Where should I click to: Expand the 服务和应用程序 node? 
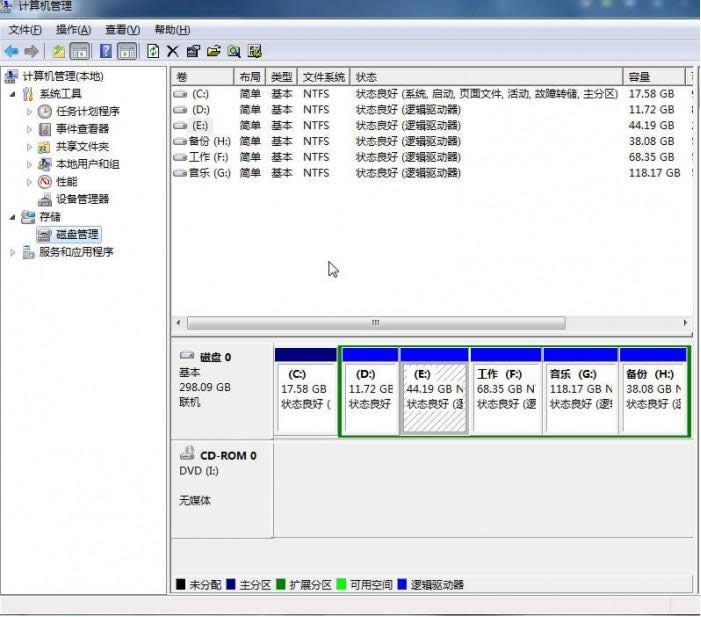pyautogui.click(x=13, y=252)
